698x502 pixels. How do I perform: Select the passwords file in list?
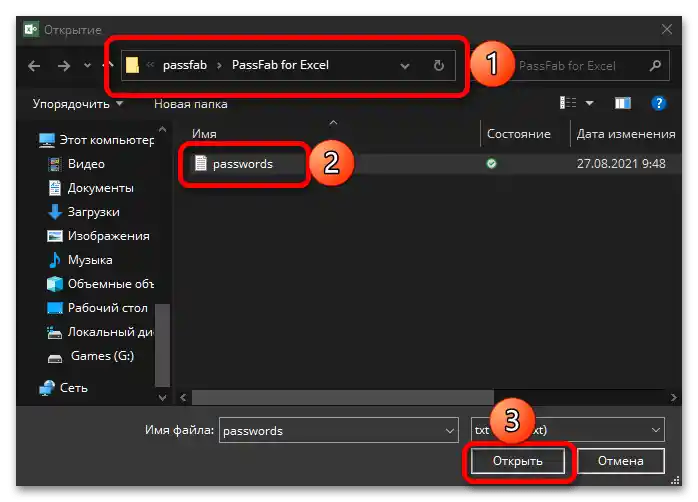coord(243,164)
